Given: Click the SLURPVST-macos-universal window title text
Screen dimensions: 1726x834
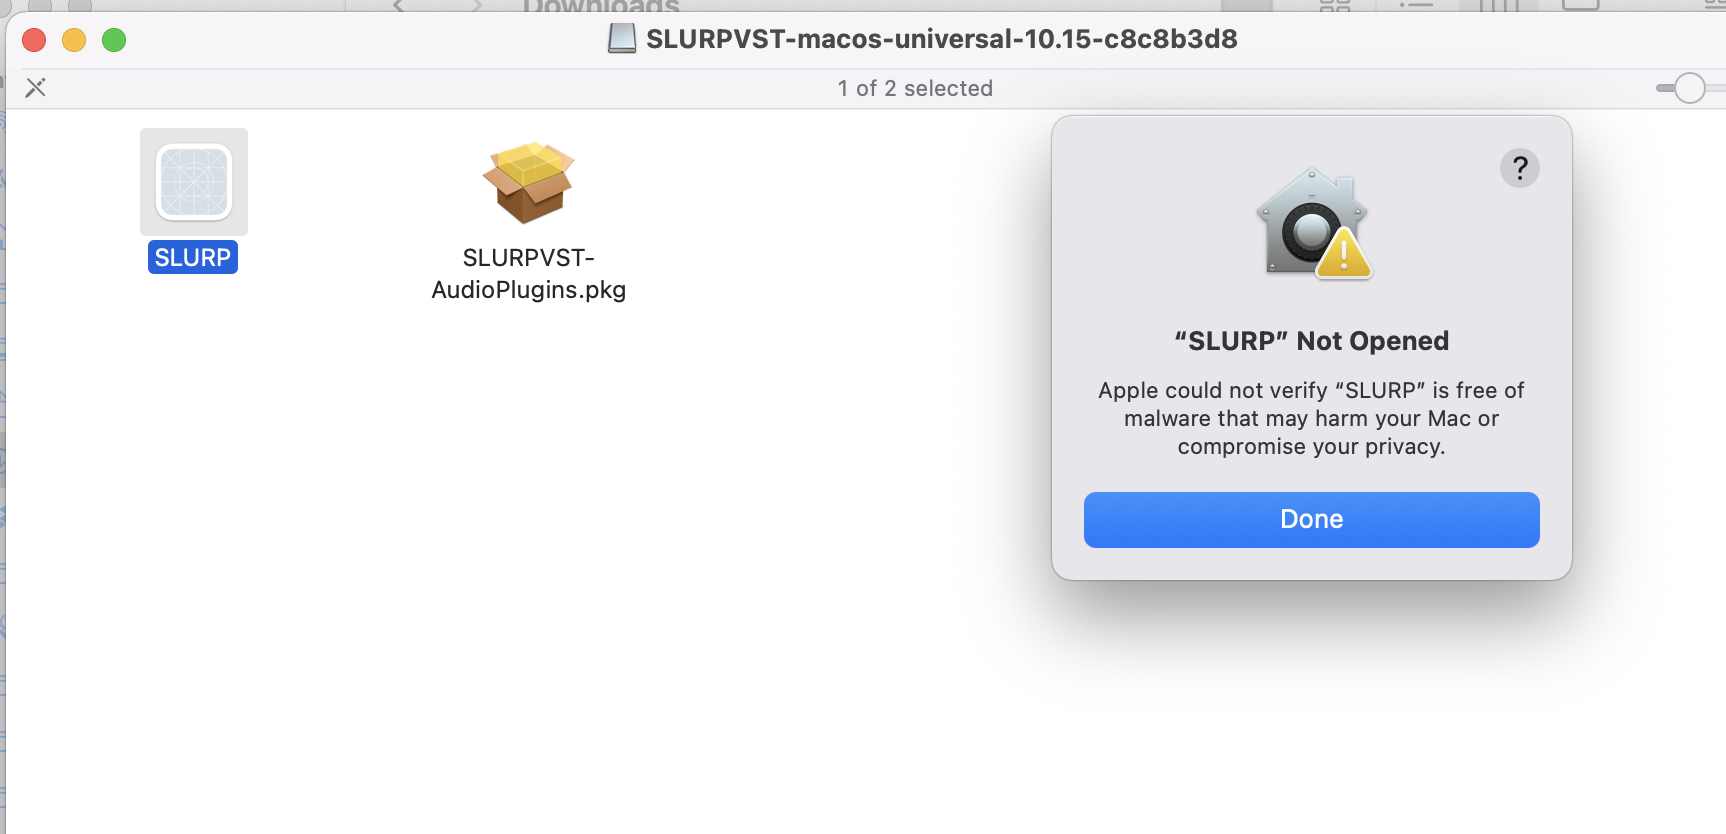Looking at the screenshot, I should 941,39.
